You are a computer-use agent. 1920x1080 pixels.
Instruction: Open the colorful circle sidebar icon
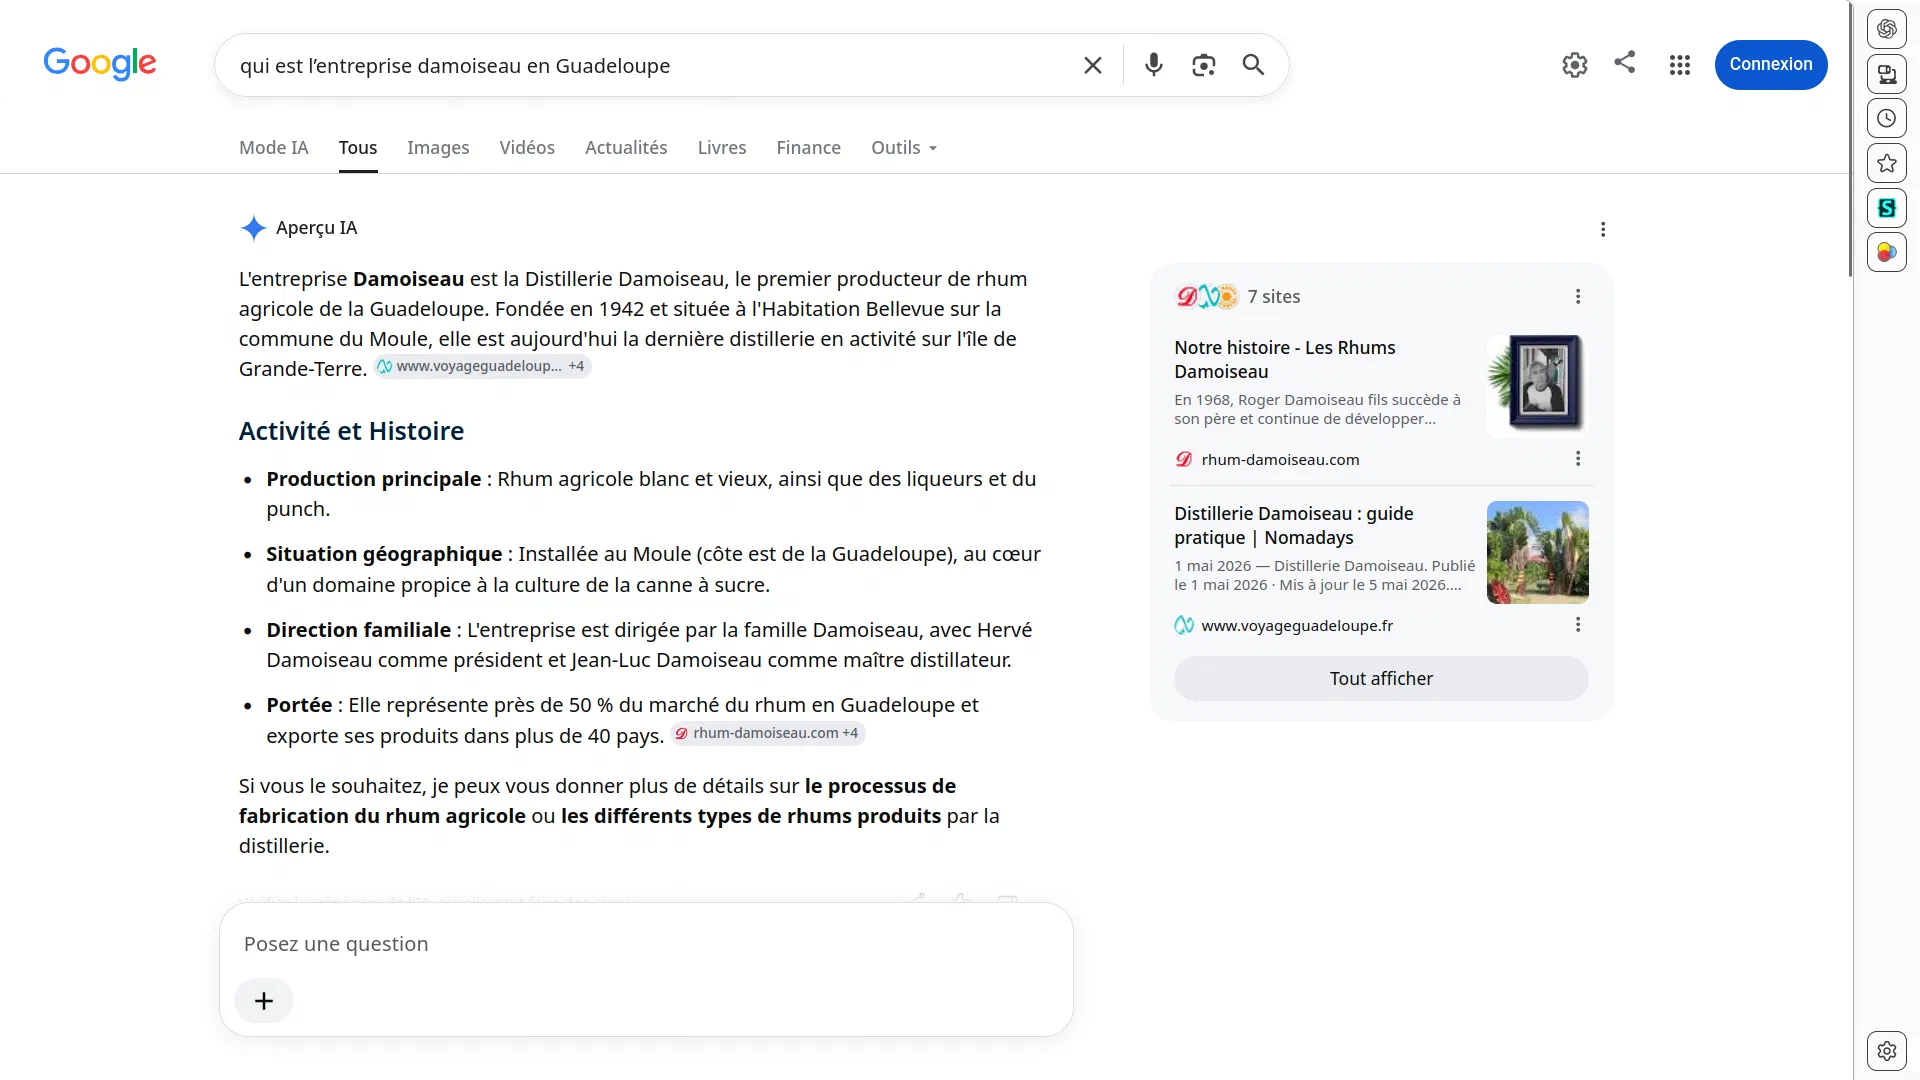(x=1886, y=252)
